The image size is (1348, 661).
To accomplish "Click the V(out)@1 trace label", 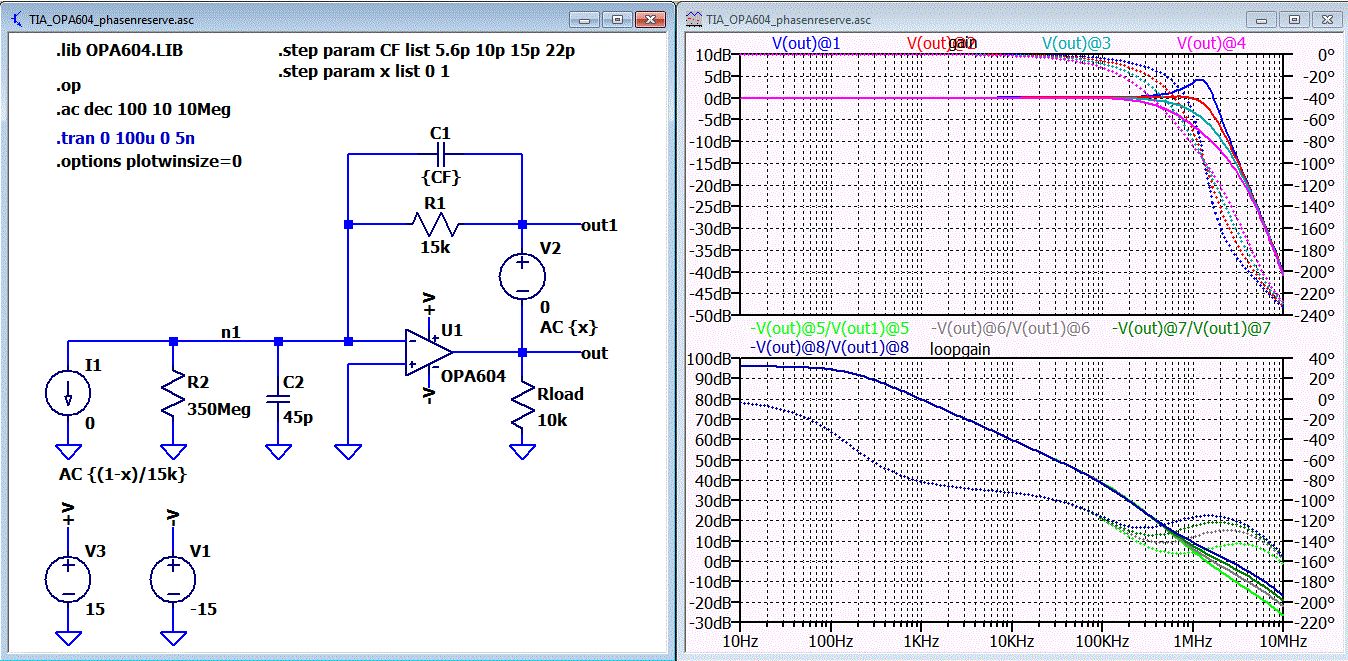I will (x=805, y=43).
